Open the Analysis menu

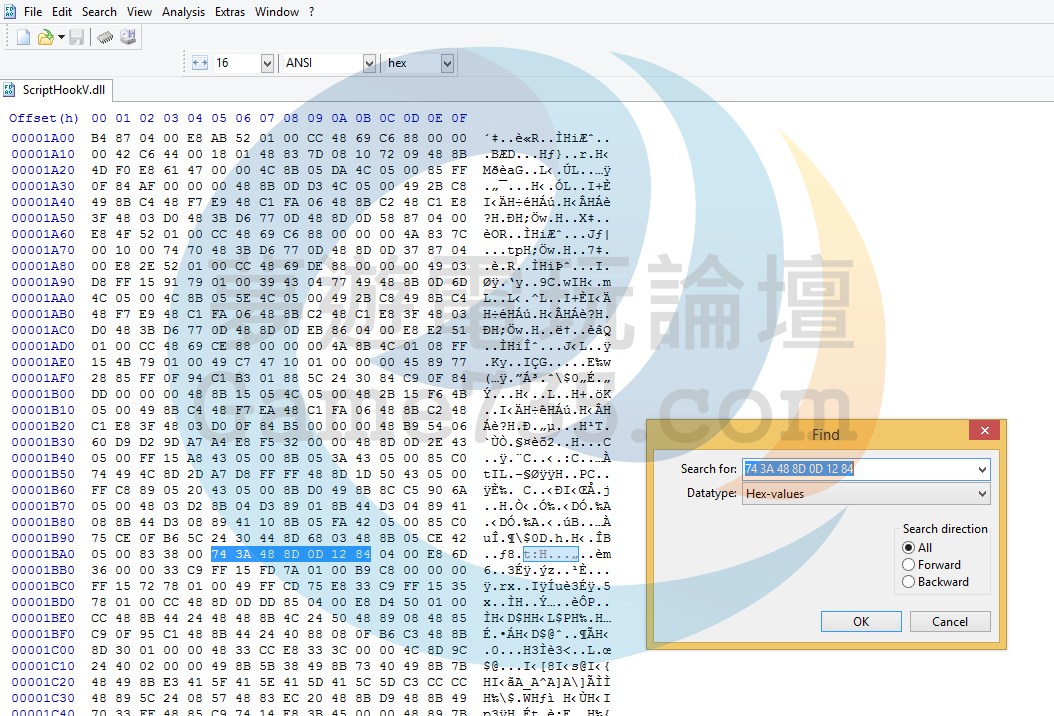pyautogui.click(x=183, y=12)
